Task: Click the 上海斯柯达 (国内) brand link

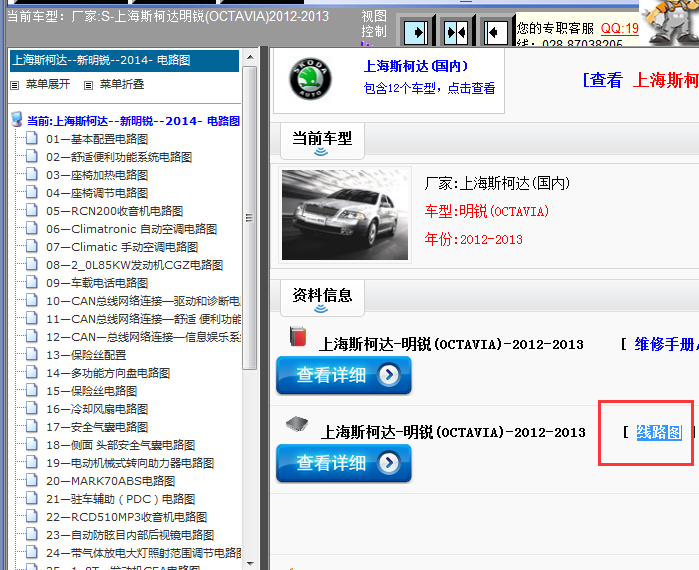Action: pyautogui.click(x=415, y=66)
